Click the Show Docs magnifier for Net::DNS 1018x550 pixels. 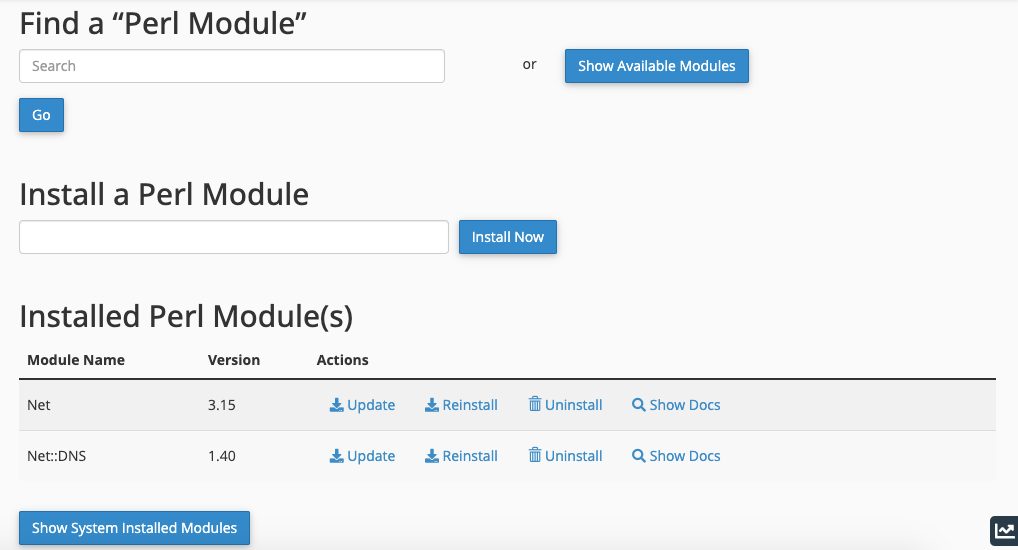(639, 456)
